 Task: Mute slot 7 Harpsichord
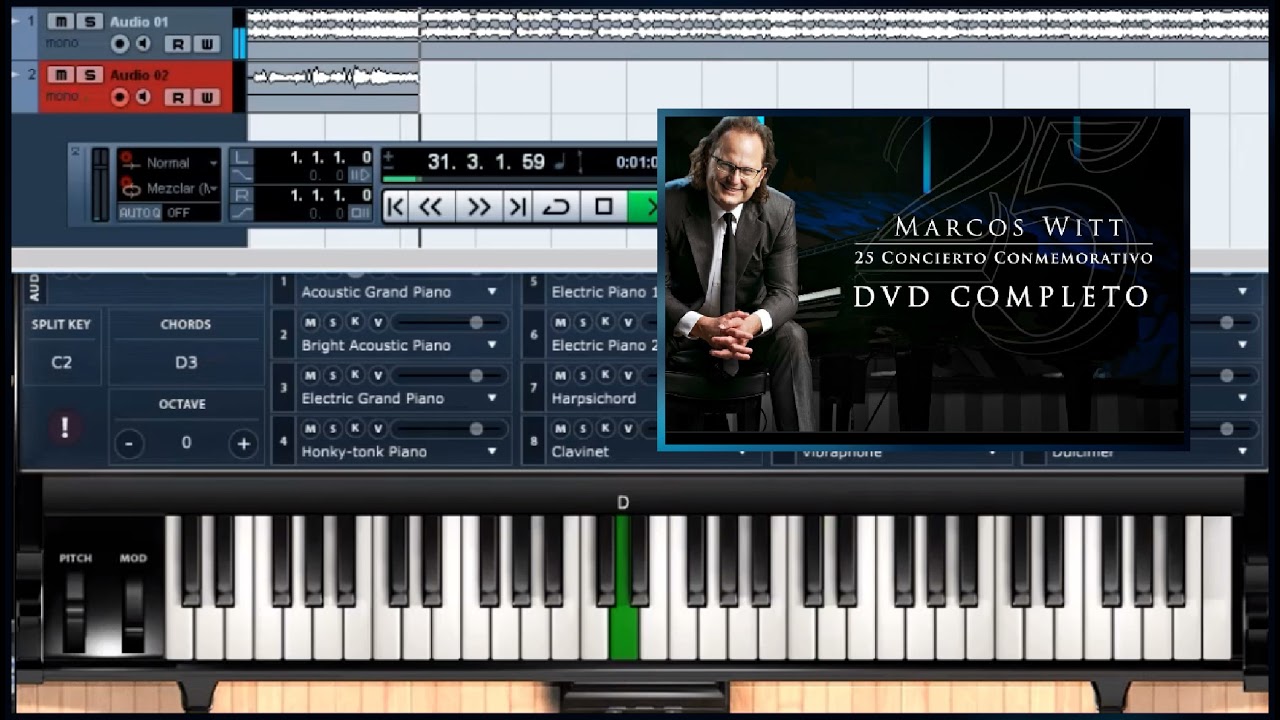tap(560, 375)
